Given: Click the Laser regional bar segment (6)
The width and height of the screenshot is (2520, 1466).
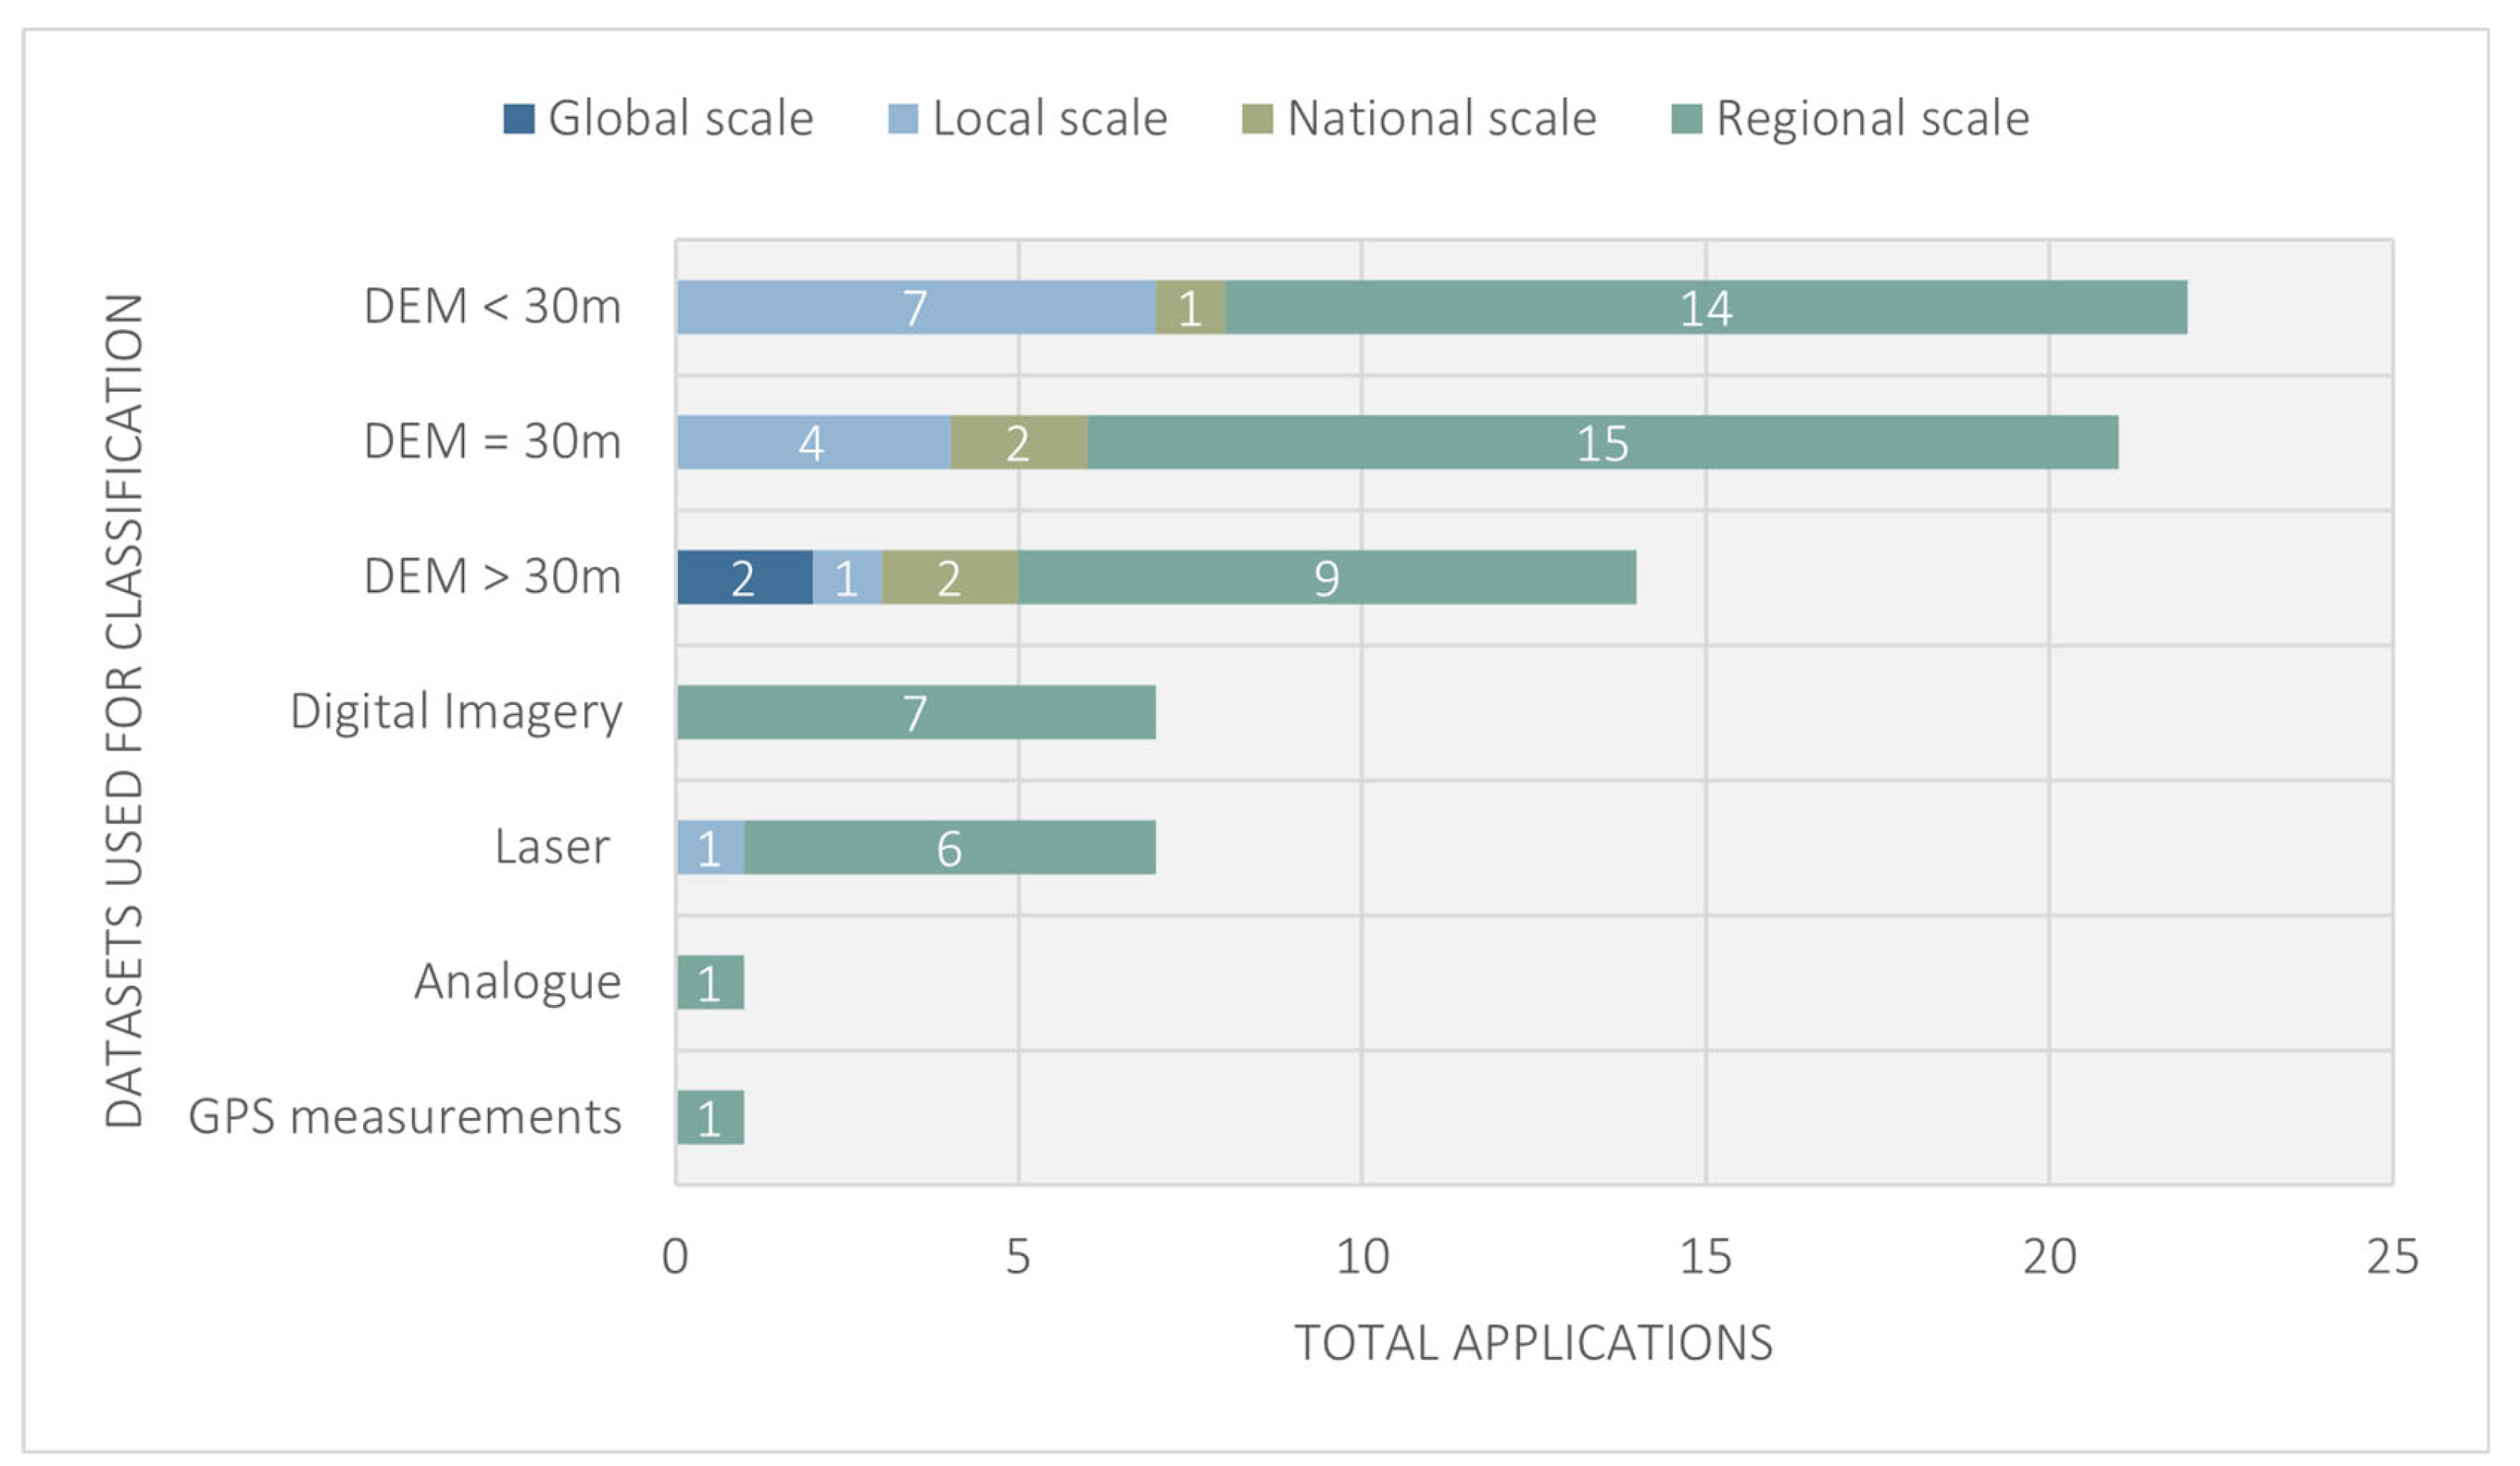Looking at the screenshot, I should coord(949,847).
